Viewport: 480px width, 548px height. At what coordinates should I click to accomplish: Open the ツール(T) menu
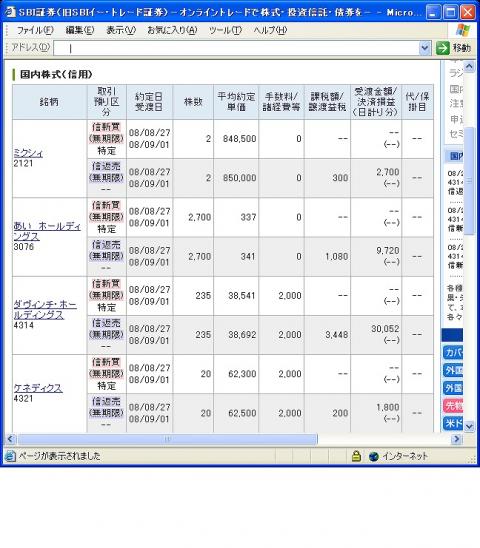[225, 30]
